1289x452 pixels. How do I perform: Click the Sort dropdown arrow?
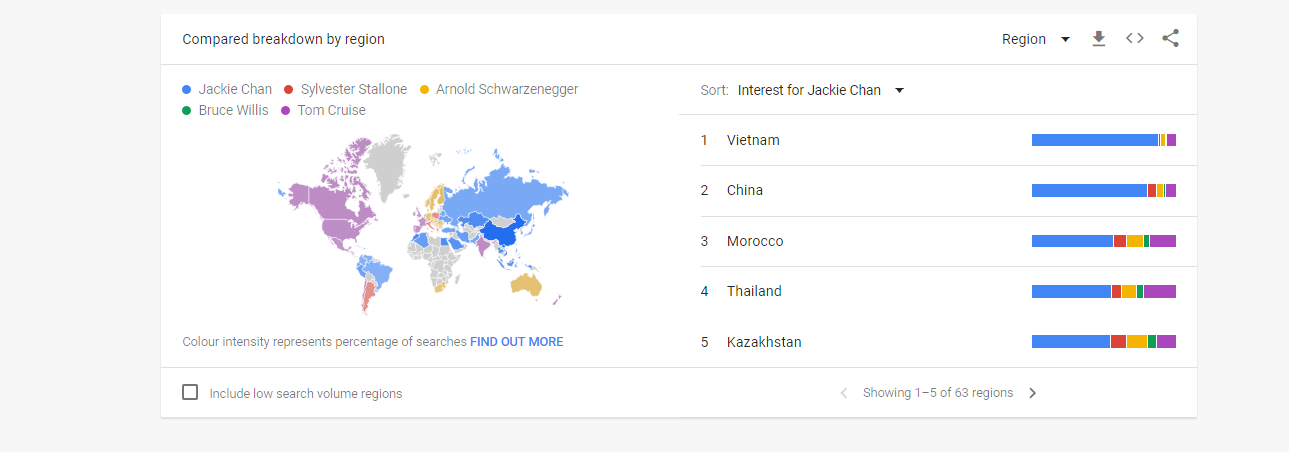pyautogui.click(x=899, y=90)
